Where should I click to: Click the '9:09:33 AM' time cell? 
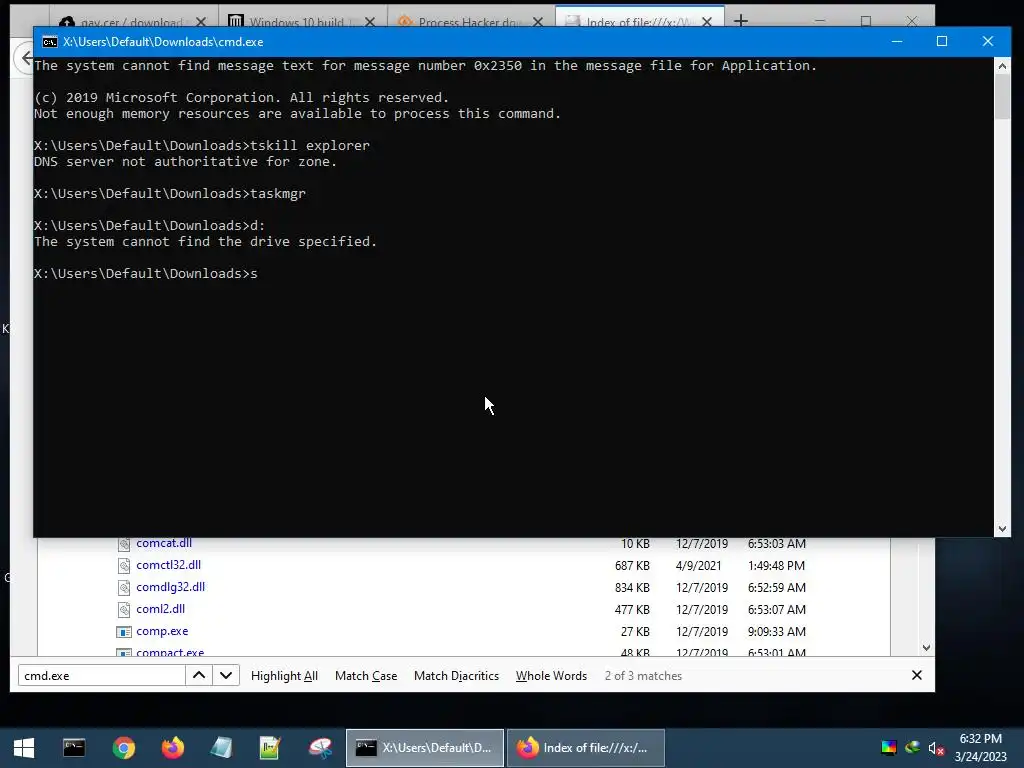coord(776,632)
